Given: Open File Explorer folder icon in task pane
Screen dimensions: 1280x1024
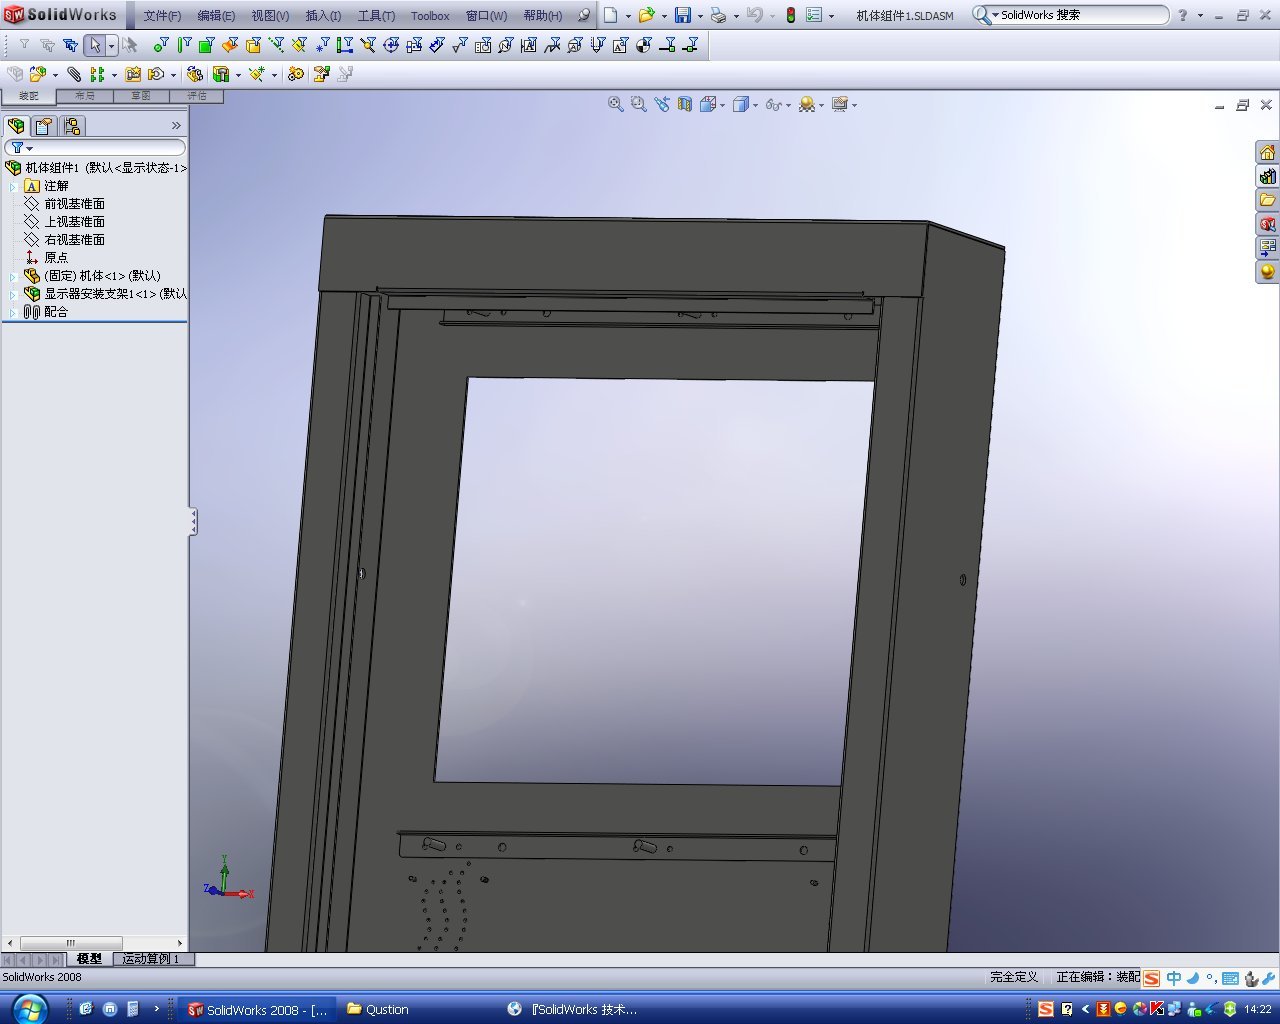Looking at the screenshot, I should click(x=1267, y=200).
